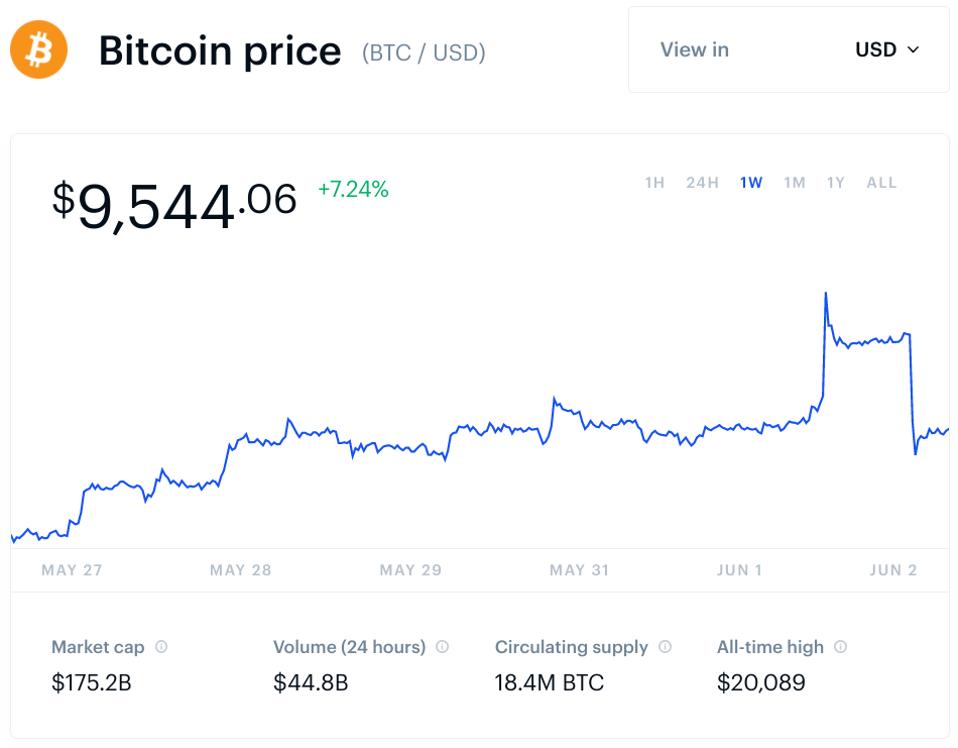This screenshot has width=958, height=748.
Task: Toggle the 1W time range on
Action: (753, 183)
